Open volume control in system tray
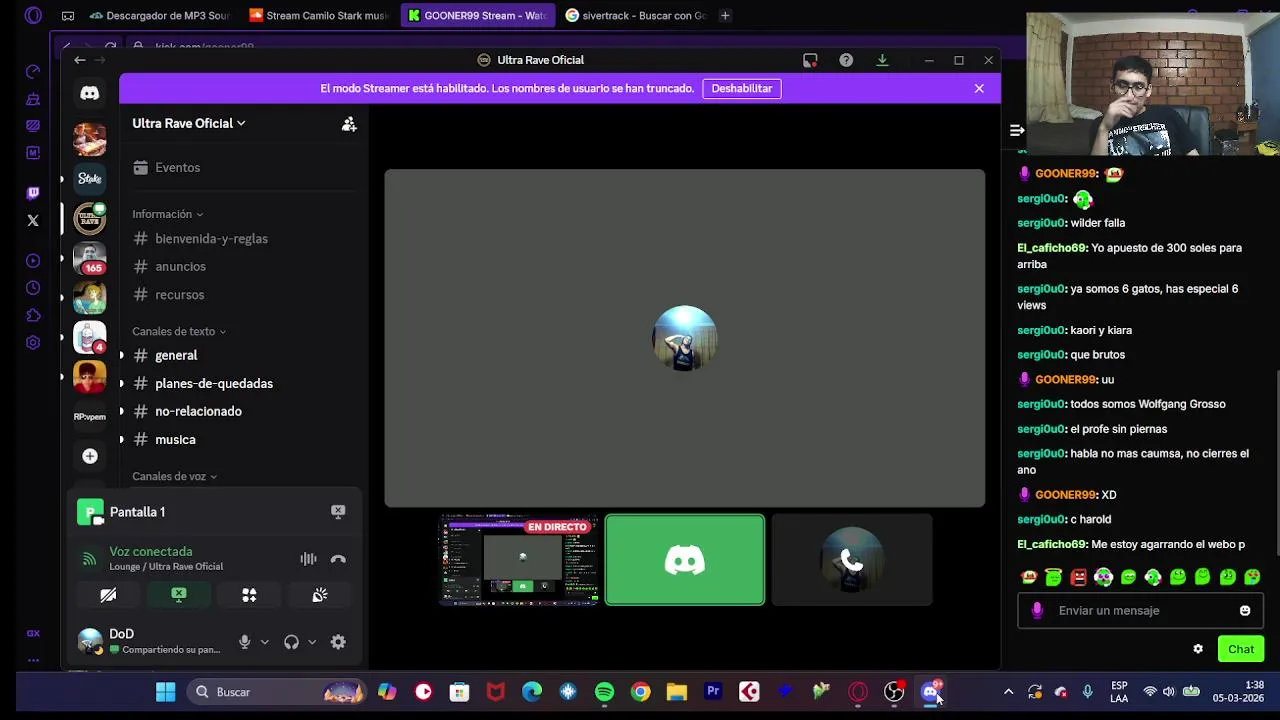The height and width of the screenshot is (720, 1280). [1168, 692]
